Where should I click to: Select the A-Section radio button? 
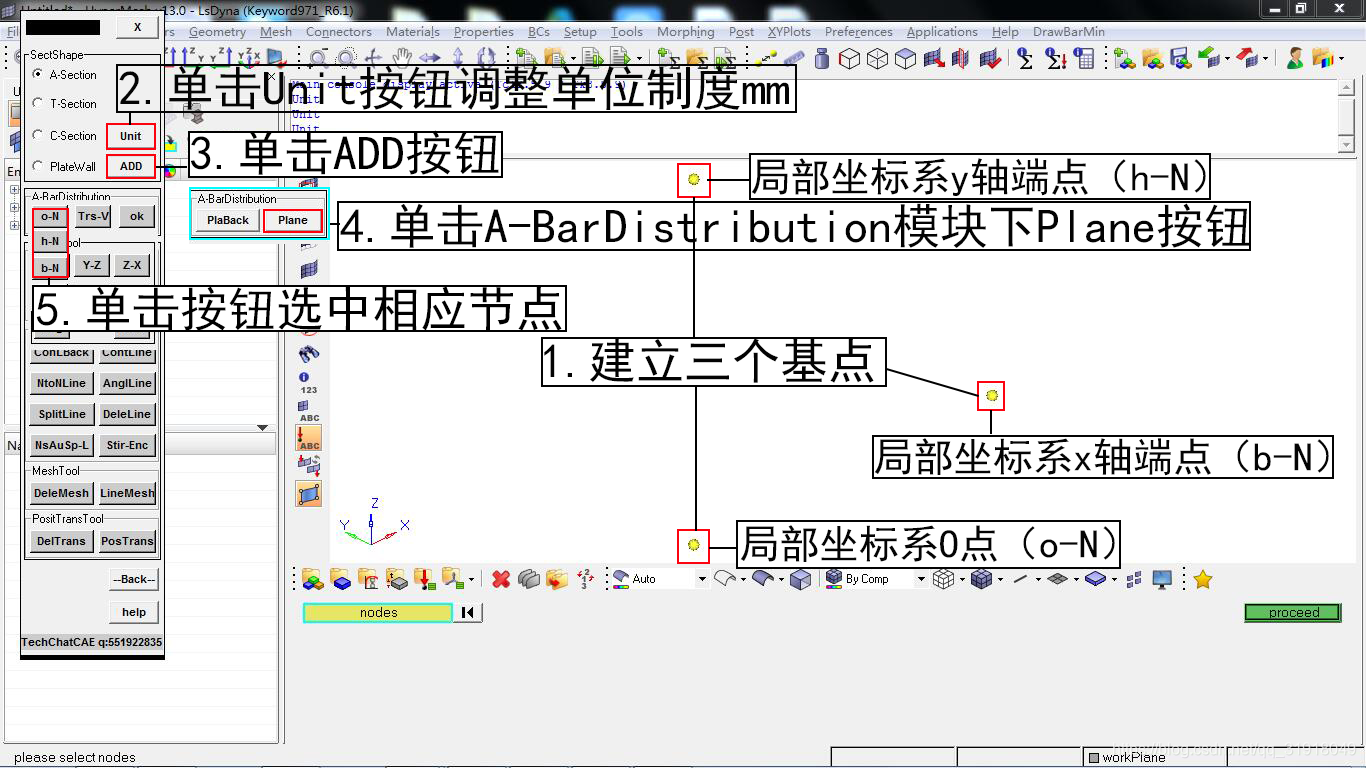pyautogui.click(x=38, y=75)
